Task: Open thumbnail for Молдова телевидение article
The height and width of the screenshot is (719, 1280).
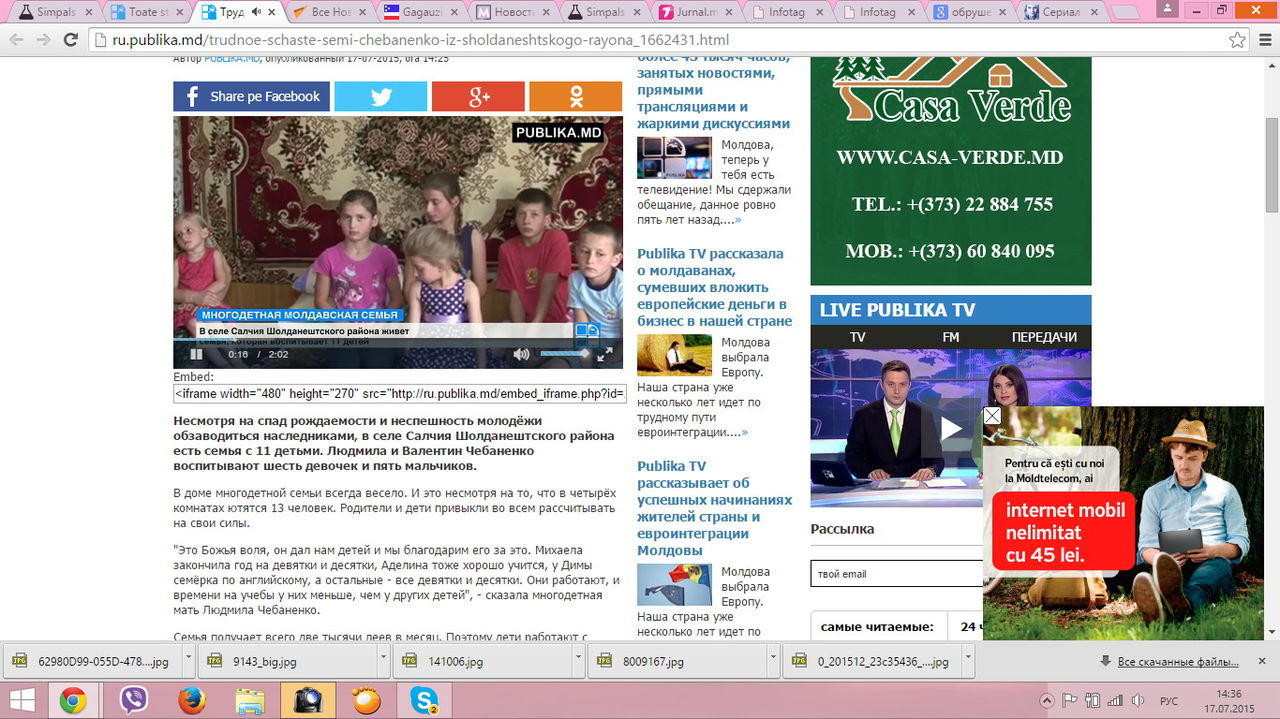Action: pos(674,158)
